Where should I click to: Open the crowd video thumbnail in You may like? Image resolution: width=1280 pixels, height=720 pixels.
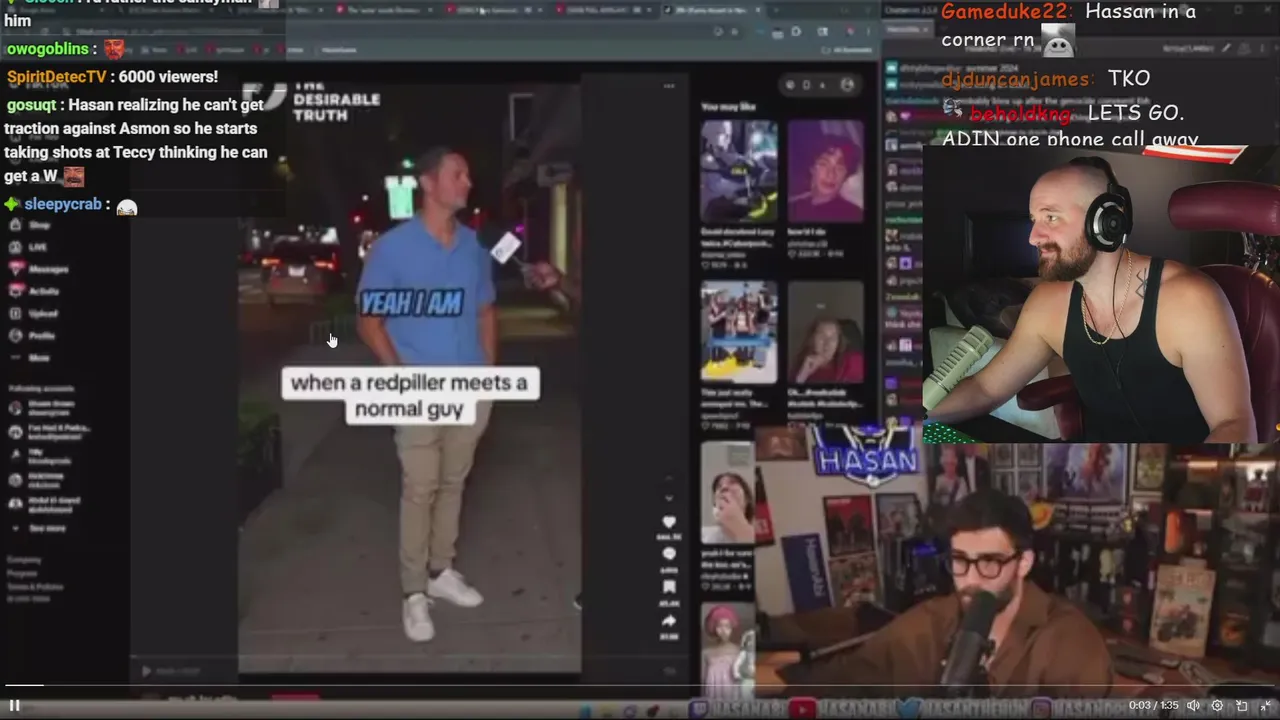coord(739,332)
